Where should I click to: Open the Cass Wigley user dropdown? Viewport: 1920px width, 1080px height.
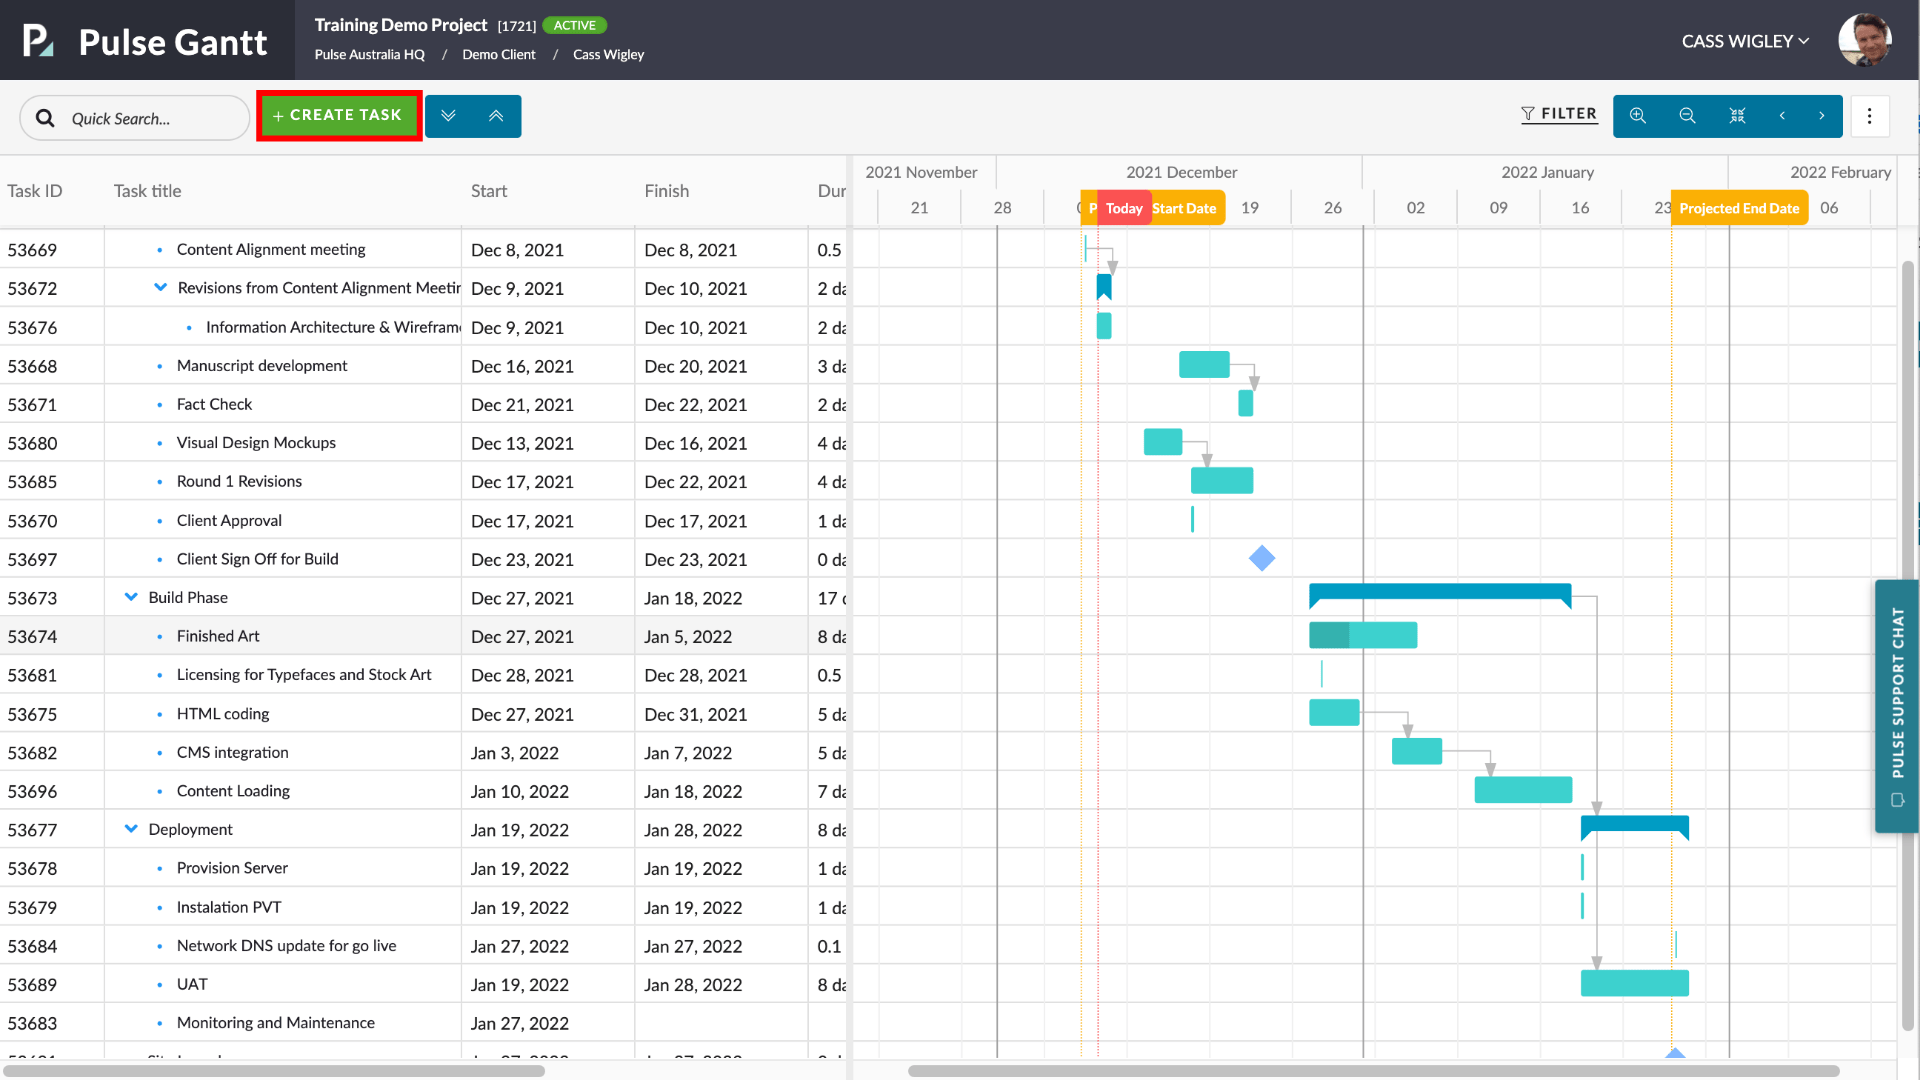[1745, 41]
